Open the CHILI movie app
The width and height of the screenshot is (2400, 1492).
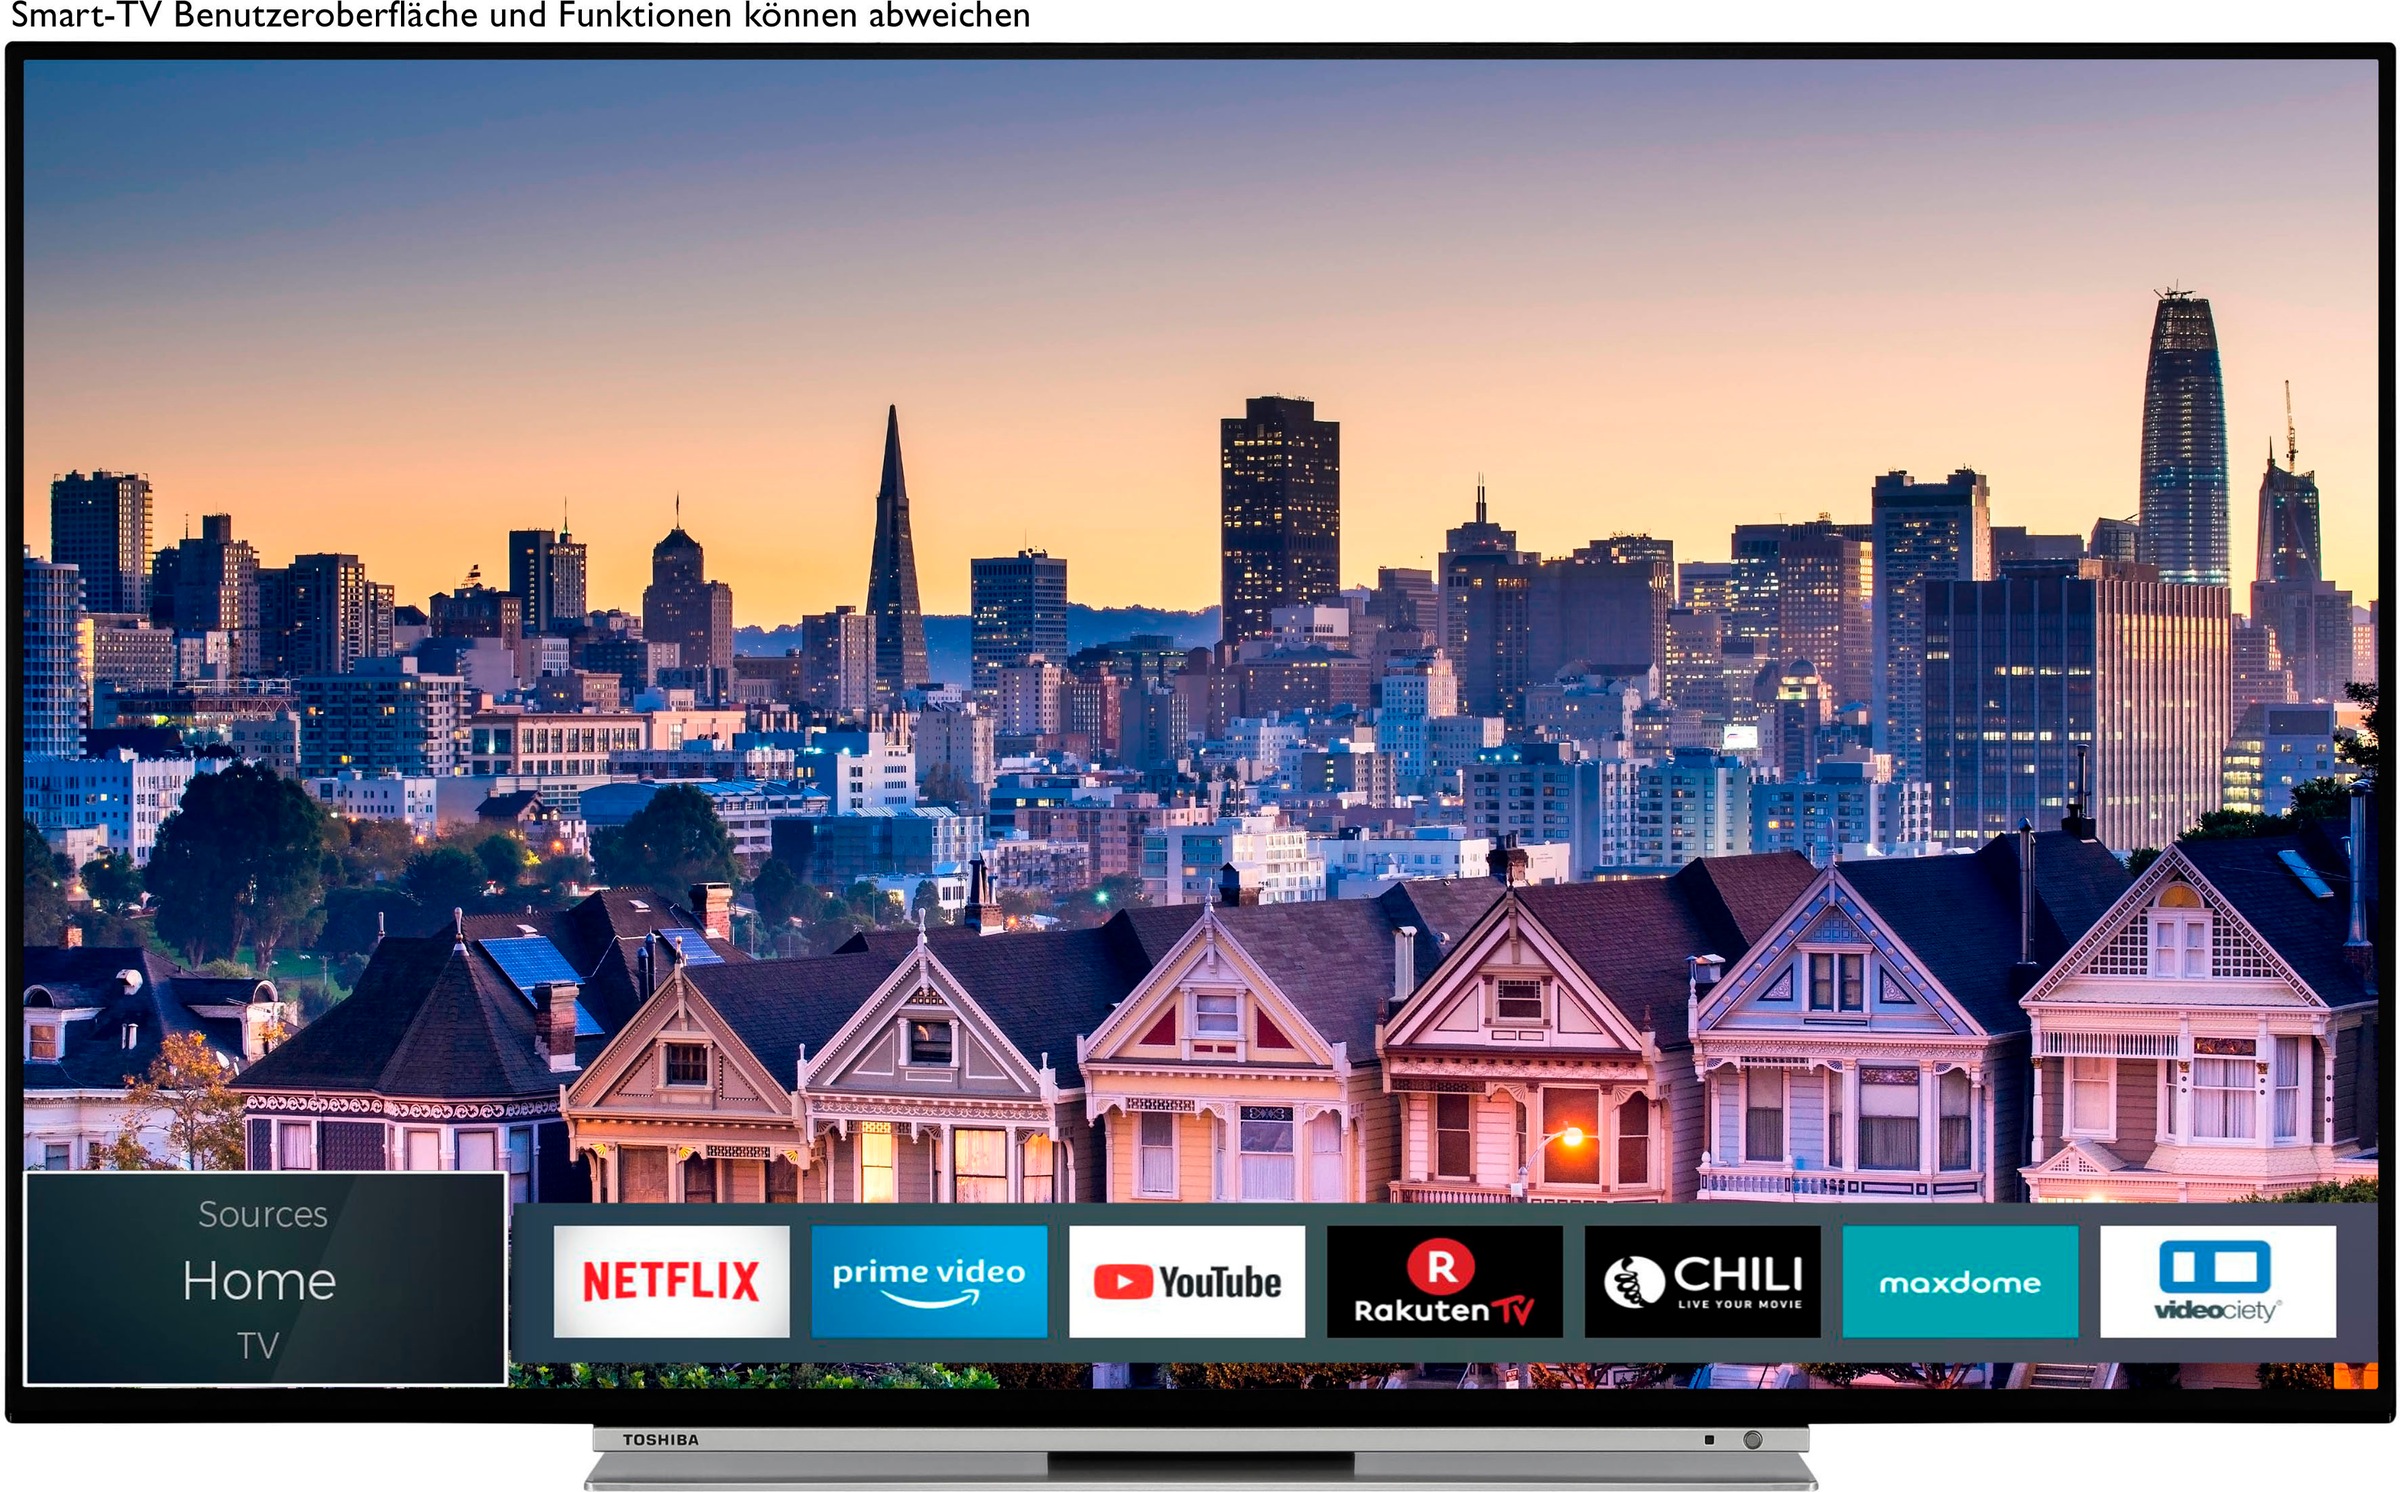1703,1281
